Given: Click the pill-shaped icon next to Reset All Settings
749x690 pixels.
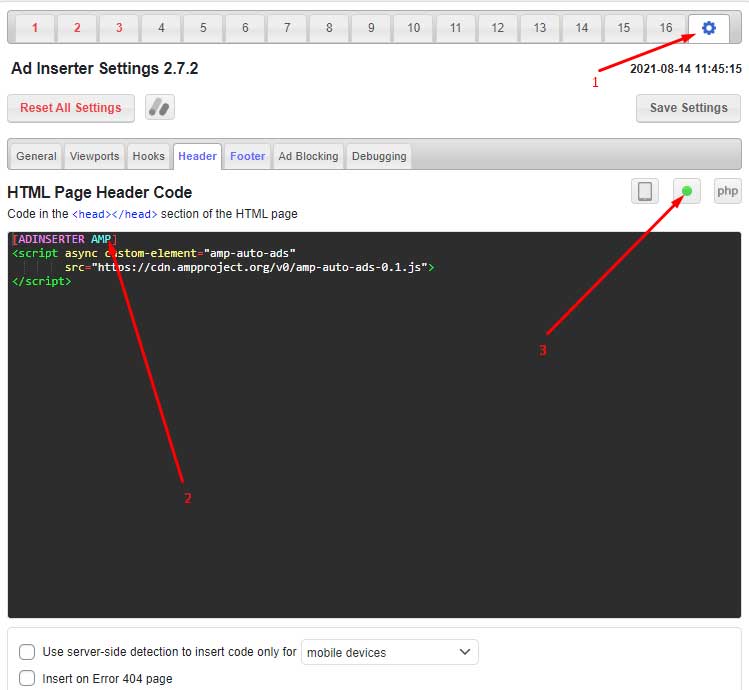Looking at the screenshot, I should [x=160, y=108].
